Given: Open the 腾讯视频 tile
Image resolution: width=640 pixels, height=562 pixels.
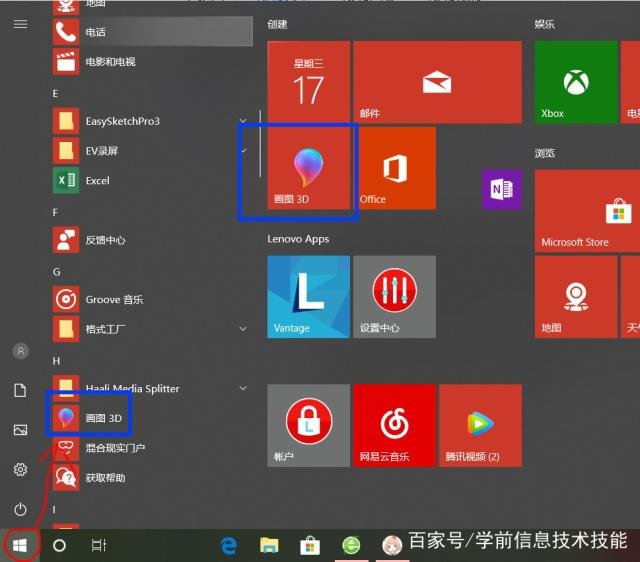Looking at the screenshot, I should pyautogui.click(x=480, y=425).
